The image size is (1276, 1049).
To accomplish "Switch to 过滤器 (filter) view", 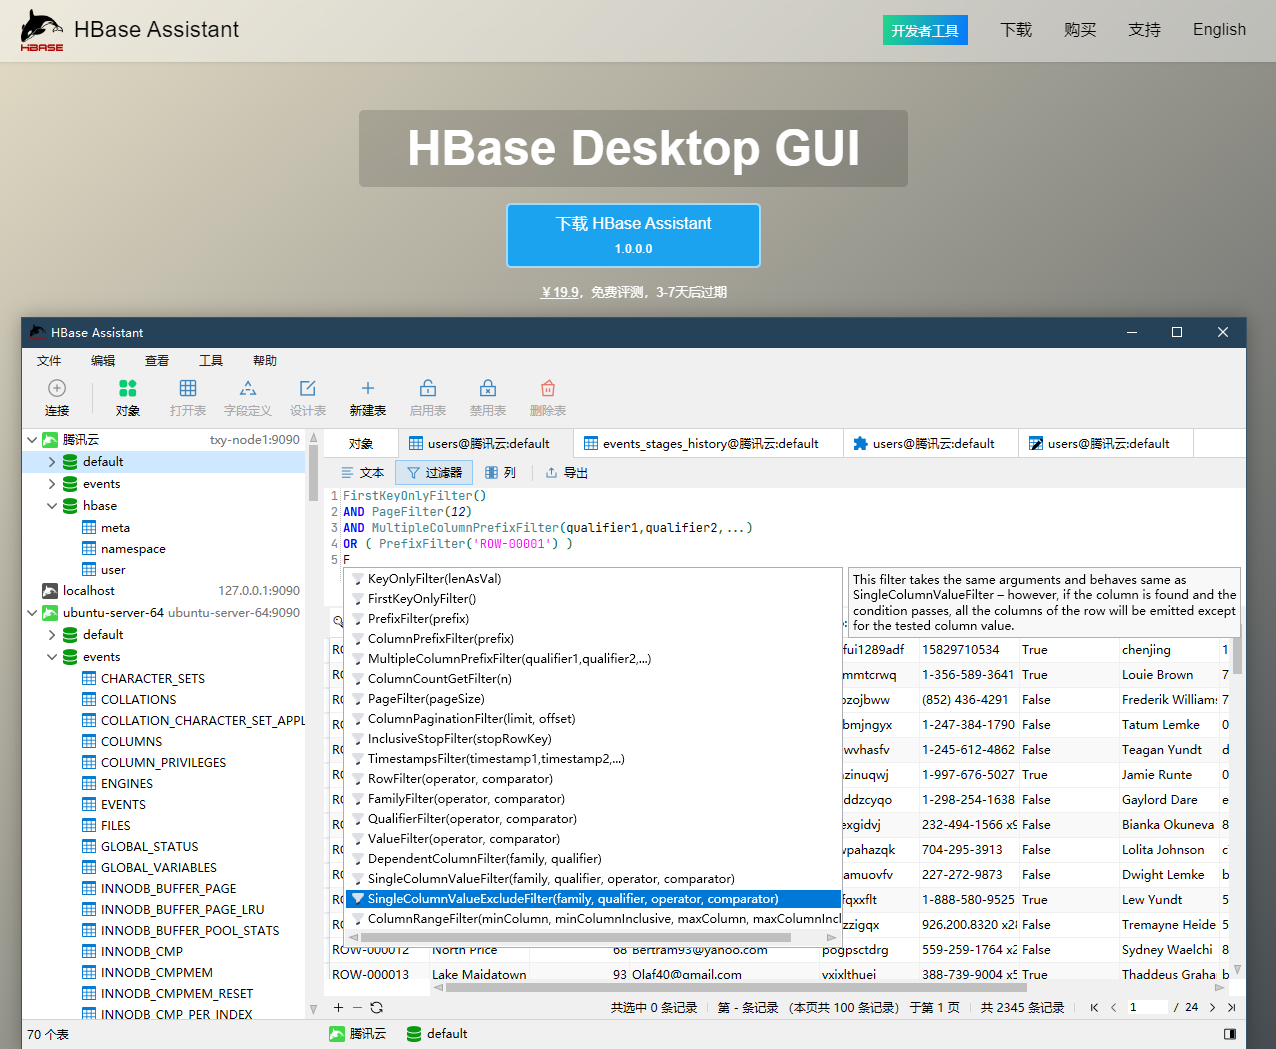I will pos(434,473).
